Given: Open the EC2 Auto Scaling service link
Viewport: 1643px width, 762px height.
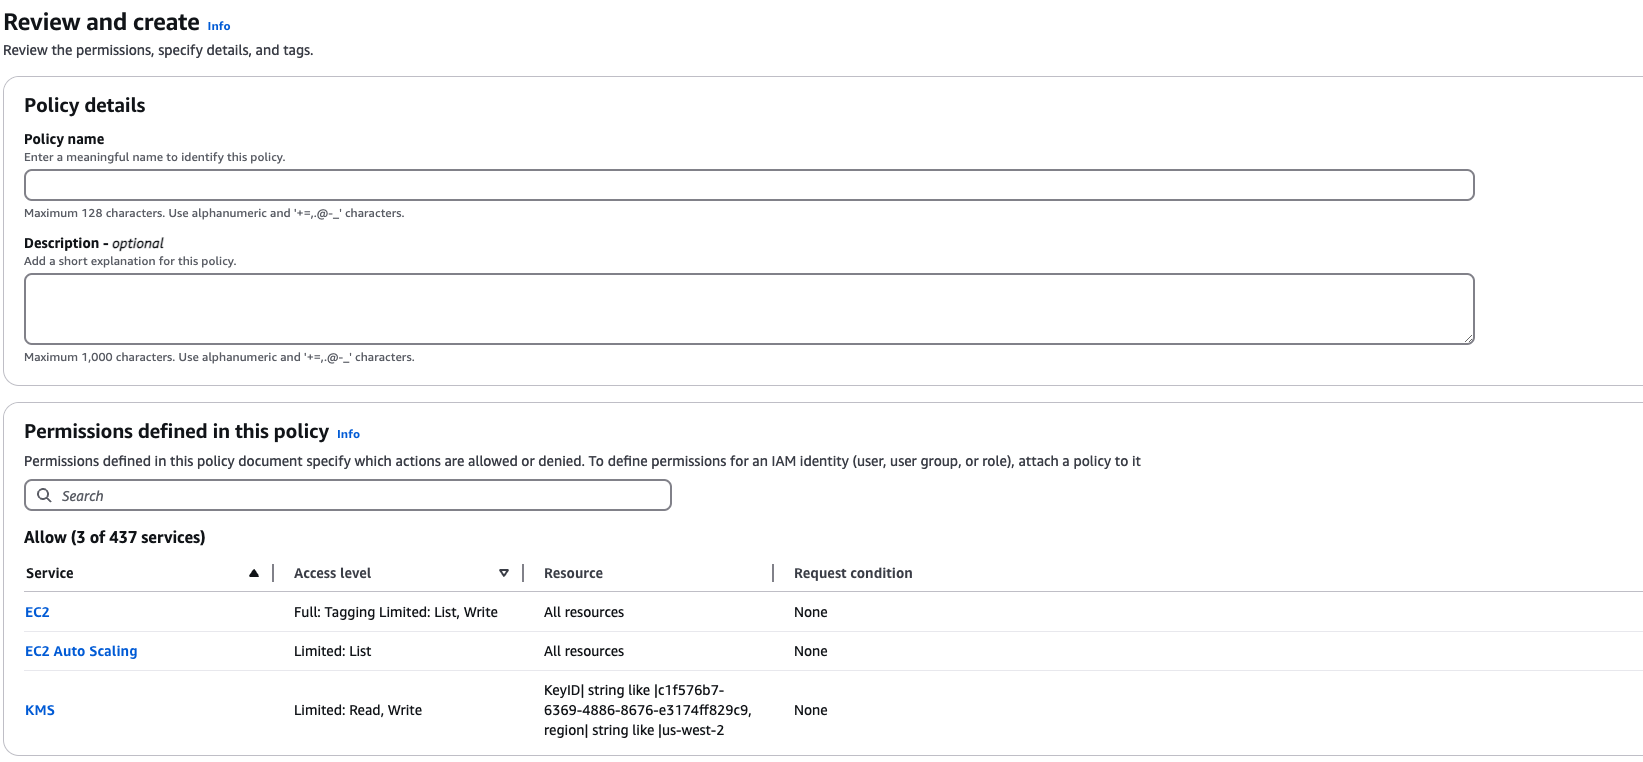Looking at the screenshot, I should (x=81, y=651).
